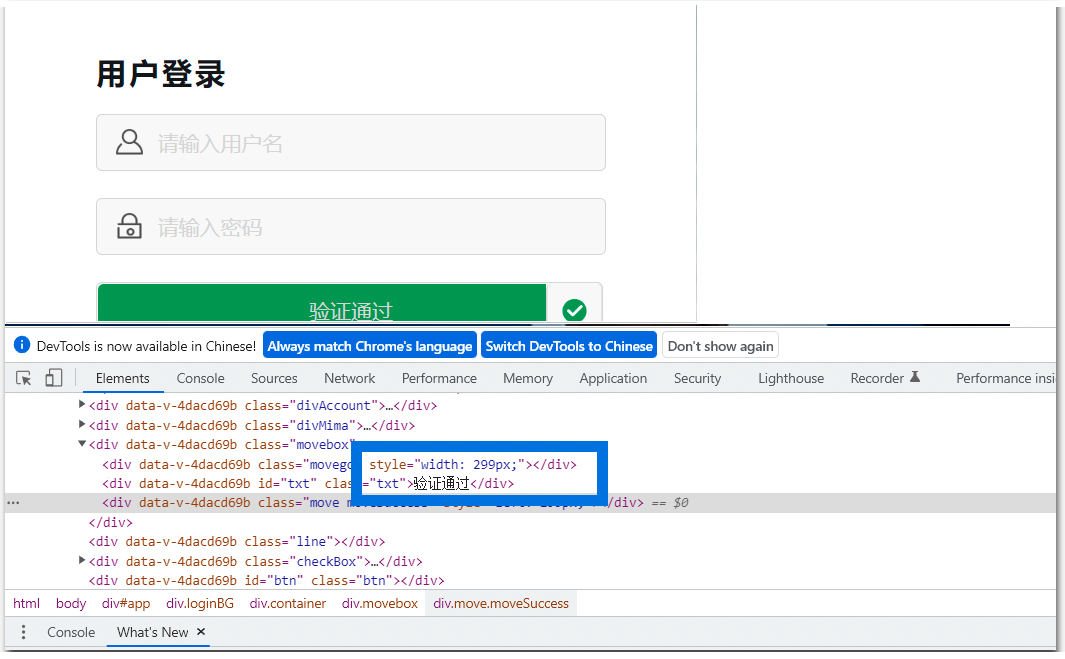Image resolution: width=1065 pixels, height=659 pixels.
Task: Click the Recorder flask icon
Action: click(x=915, y=376)
